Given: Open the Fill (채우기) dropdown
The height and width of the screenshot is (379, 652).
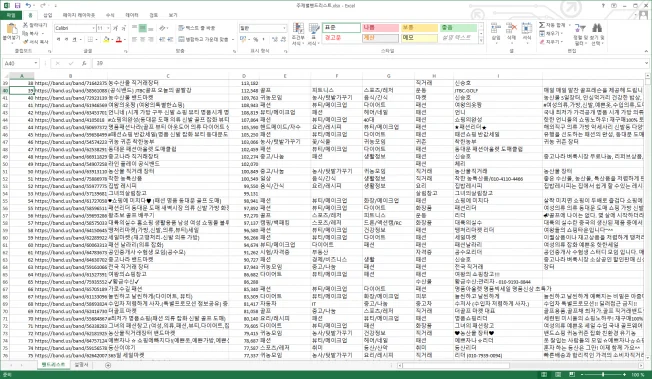Looking at the screenshot, I should click(551, 33).
